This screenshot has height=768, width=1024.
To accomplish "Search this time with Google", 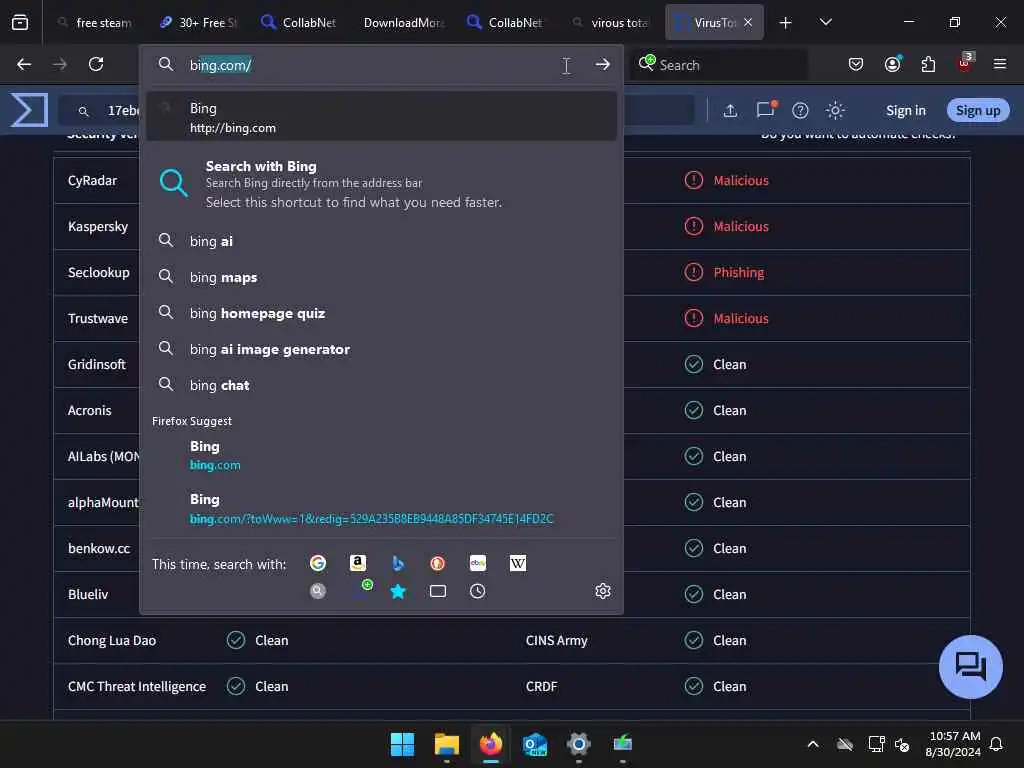I will [x=318, y=563].
